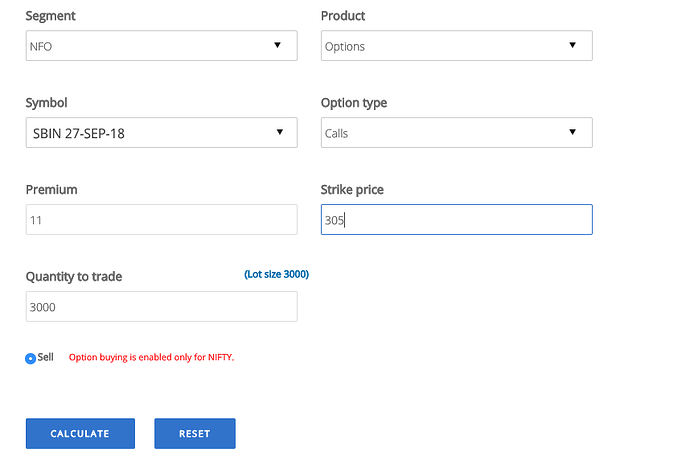Click the Option type label

(354, 103)
